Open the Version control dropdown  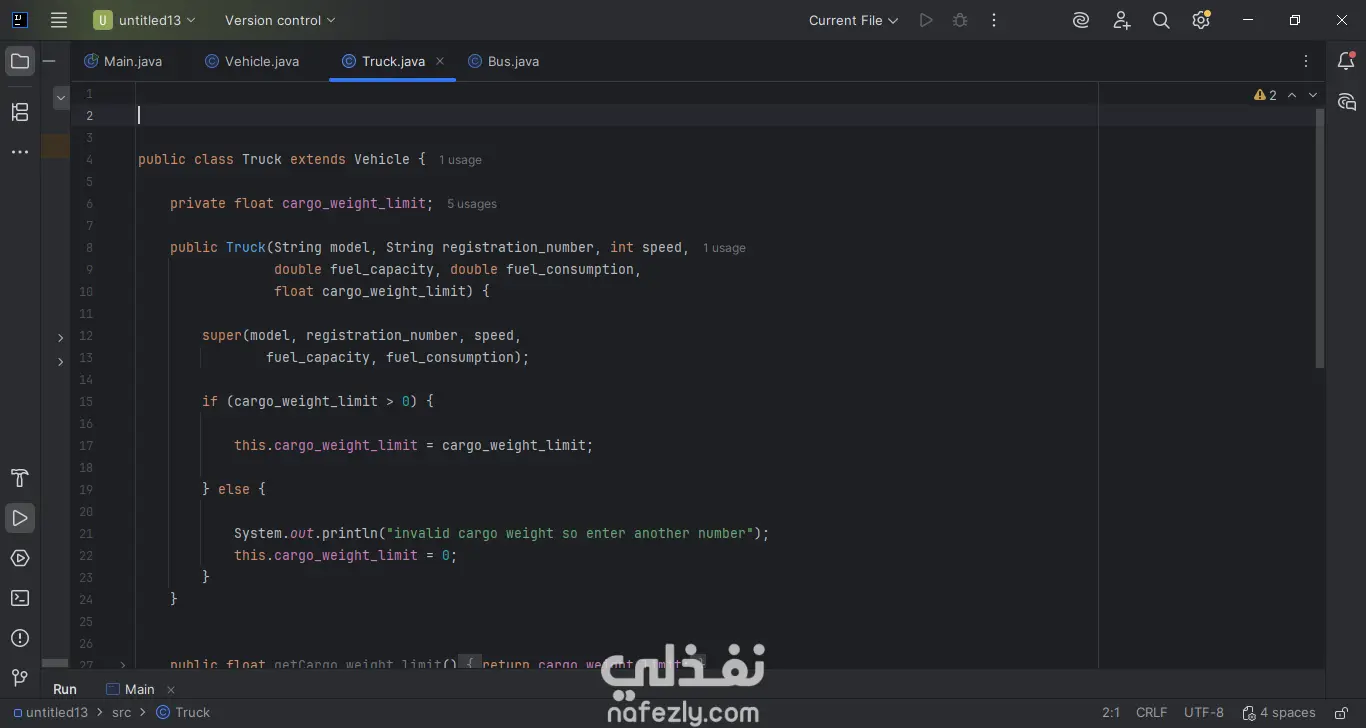pos(280,20)
